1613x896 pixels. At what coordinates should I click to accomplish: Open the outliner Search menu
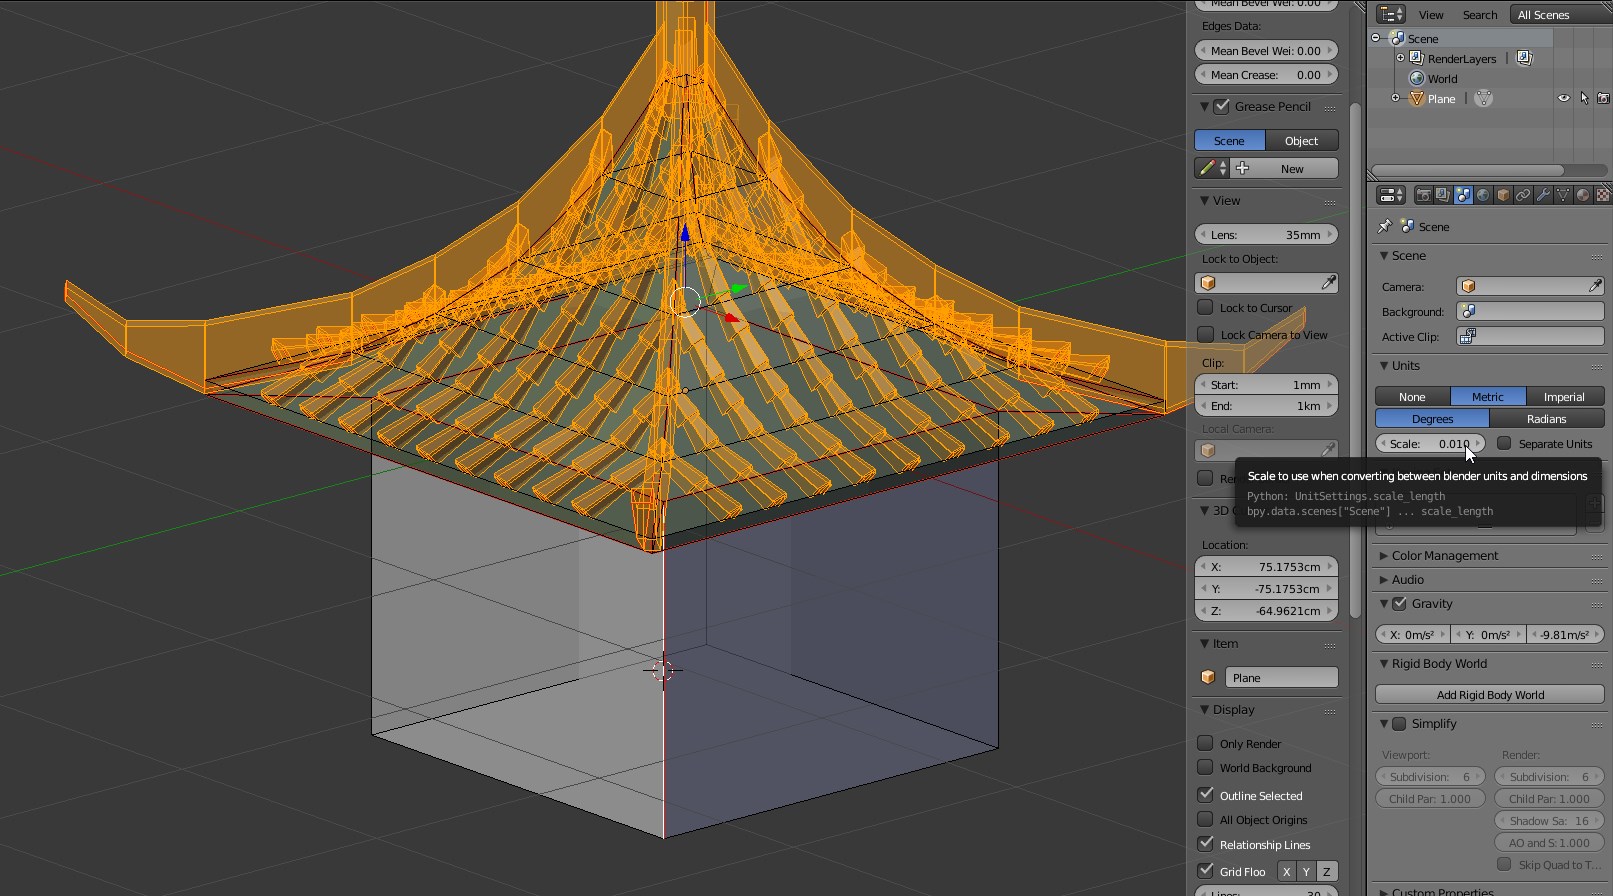coord(1480,15)
